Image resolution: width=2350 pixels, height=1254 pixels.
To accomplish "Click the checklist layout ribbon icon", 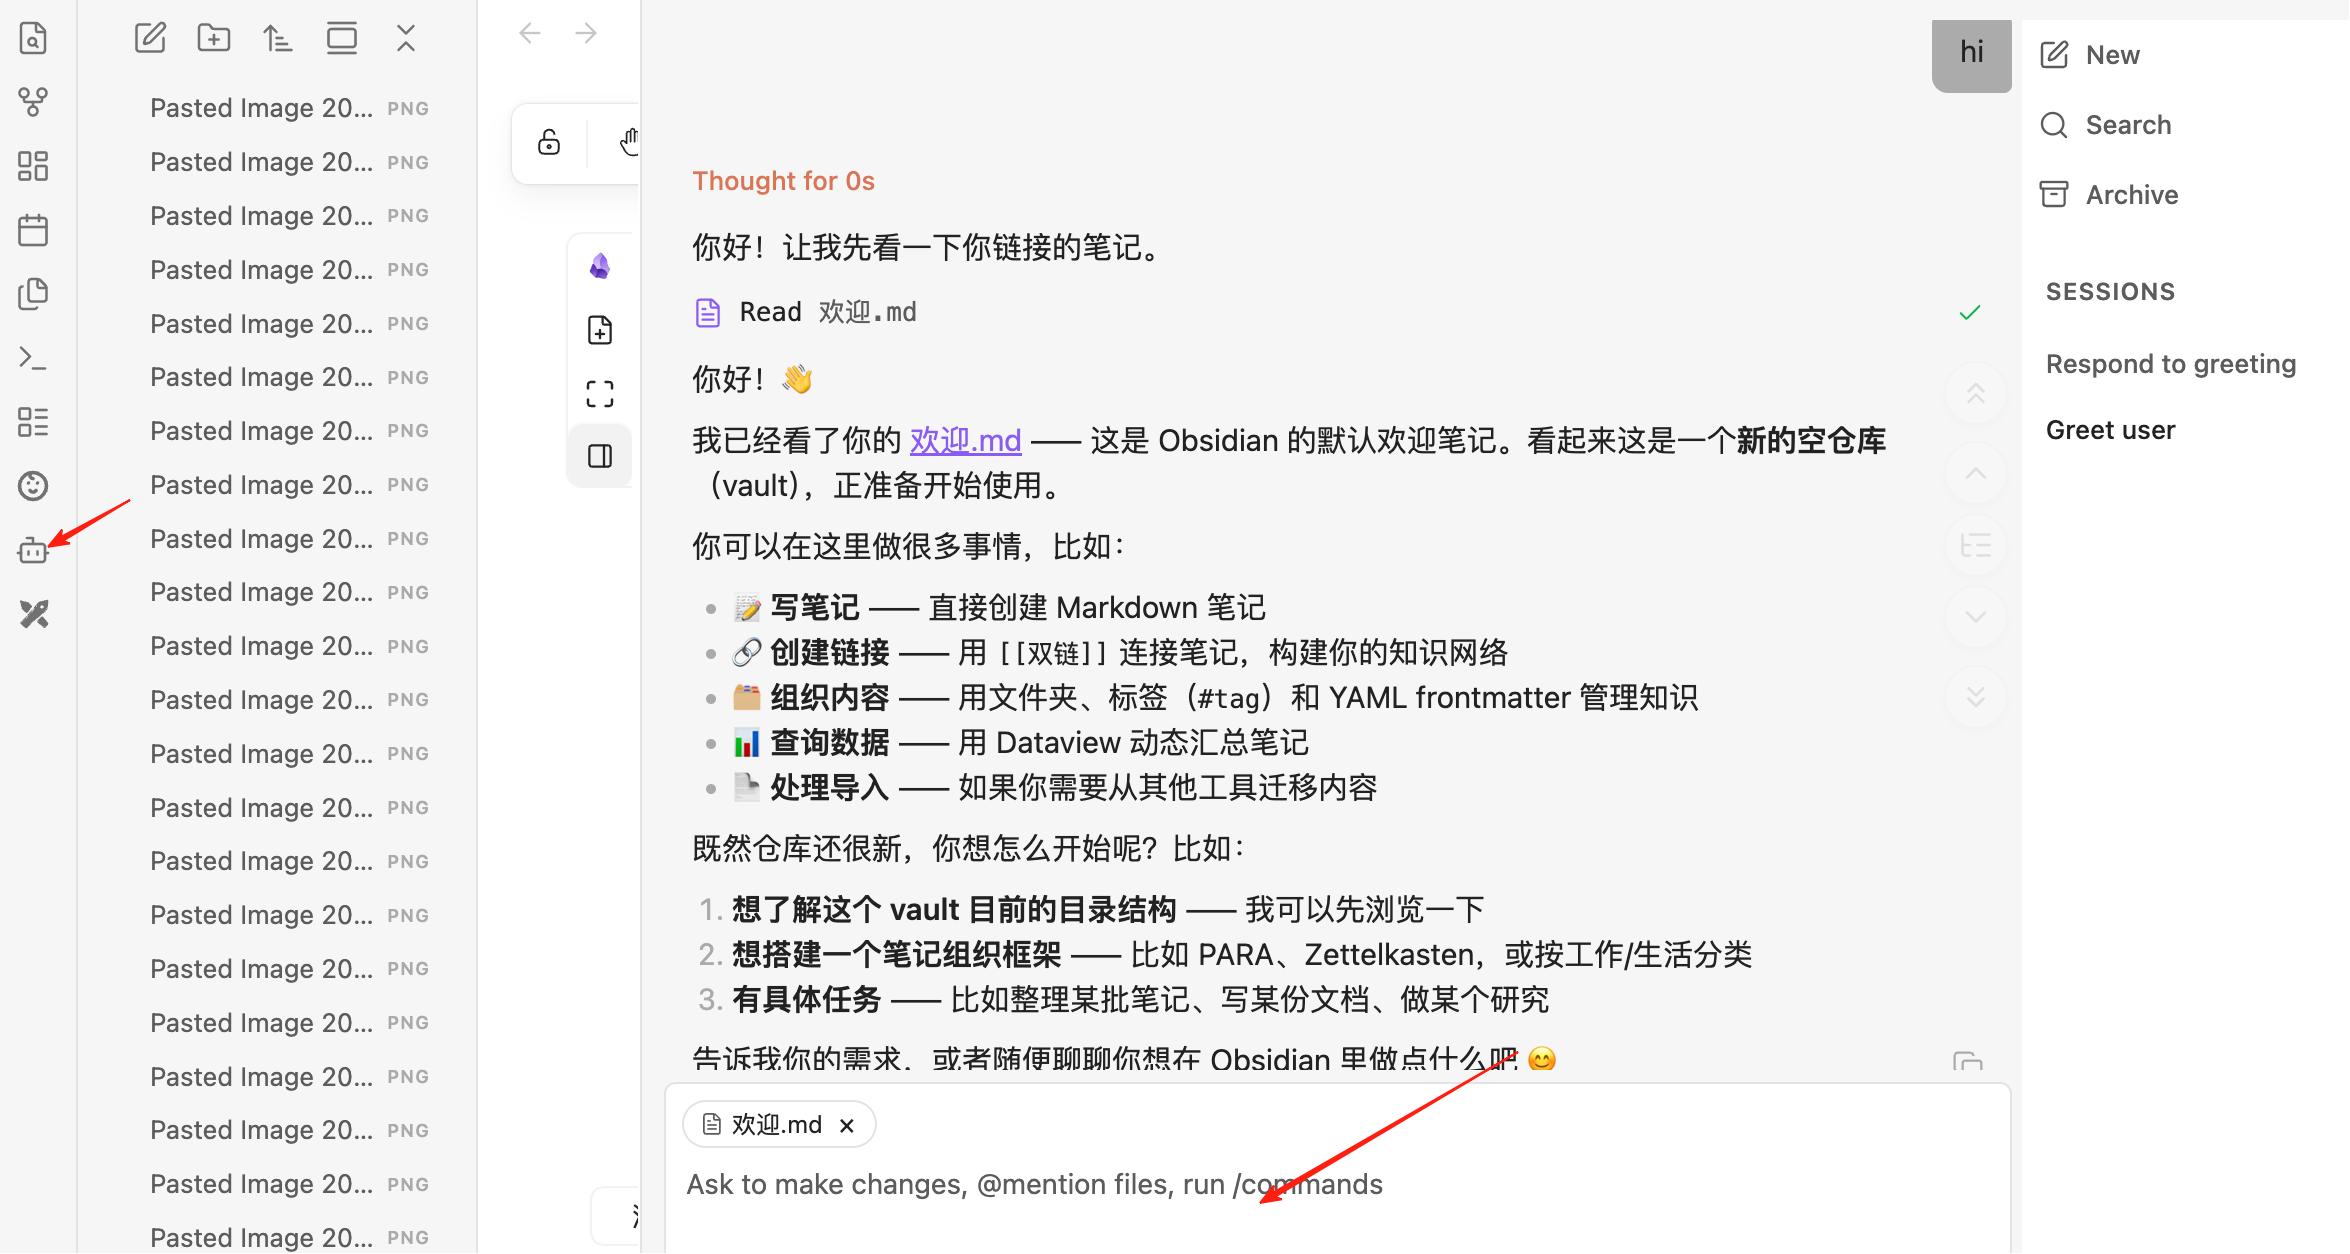I will [33, 422].
